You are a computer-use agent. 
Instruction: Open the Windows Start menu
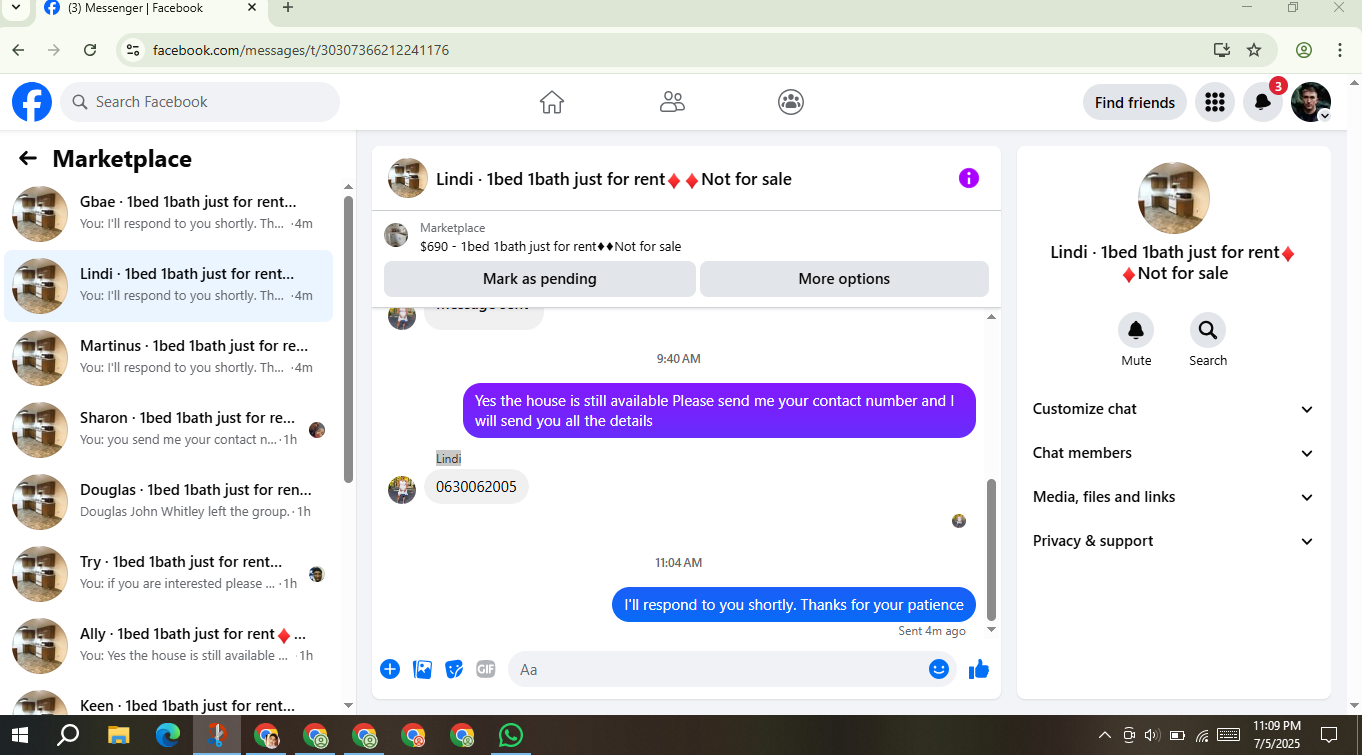click(x=20, y=736)
